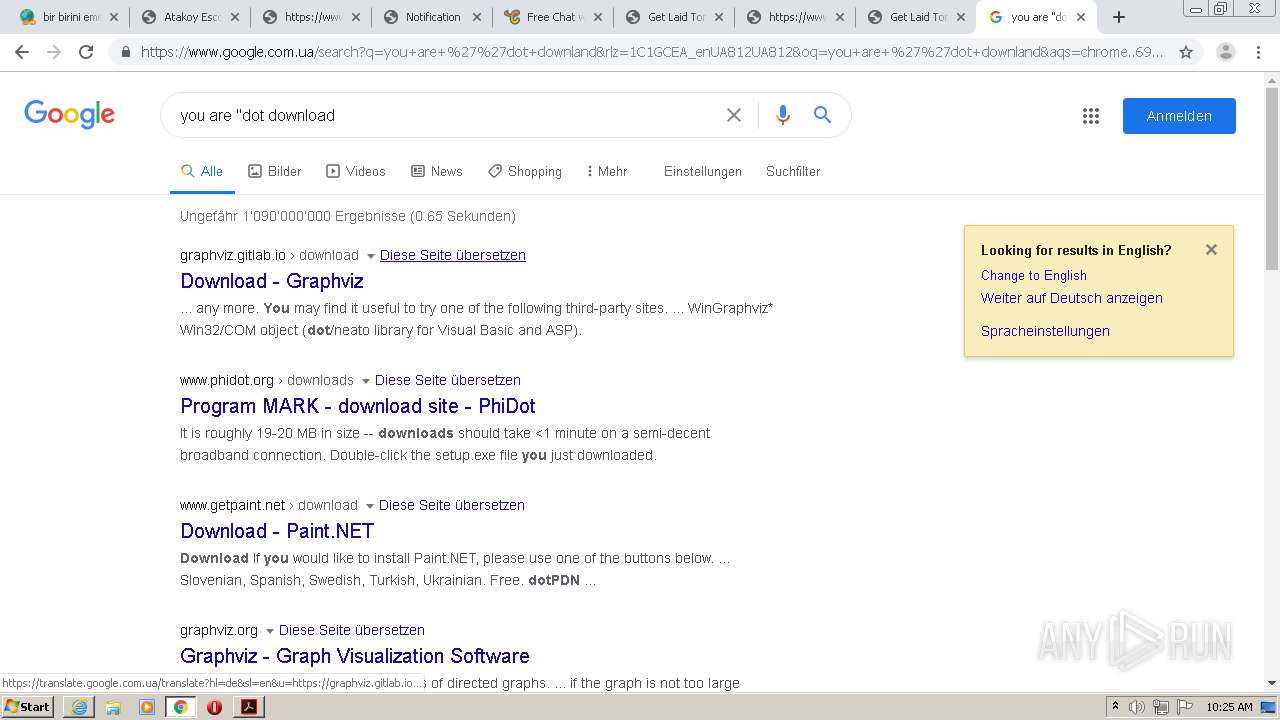Expand the Mehr menu

tap(607, 171)
